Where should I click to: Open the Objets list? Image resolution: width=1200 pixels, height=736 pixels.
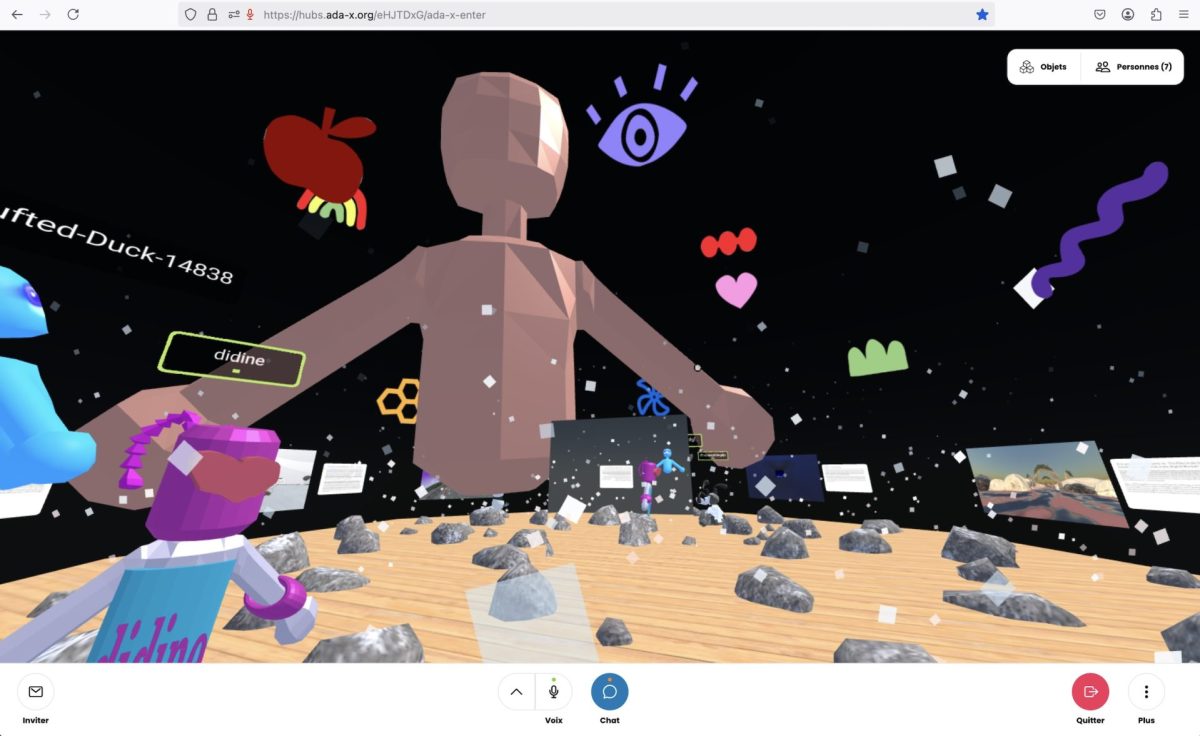tap(1044, 67)
